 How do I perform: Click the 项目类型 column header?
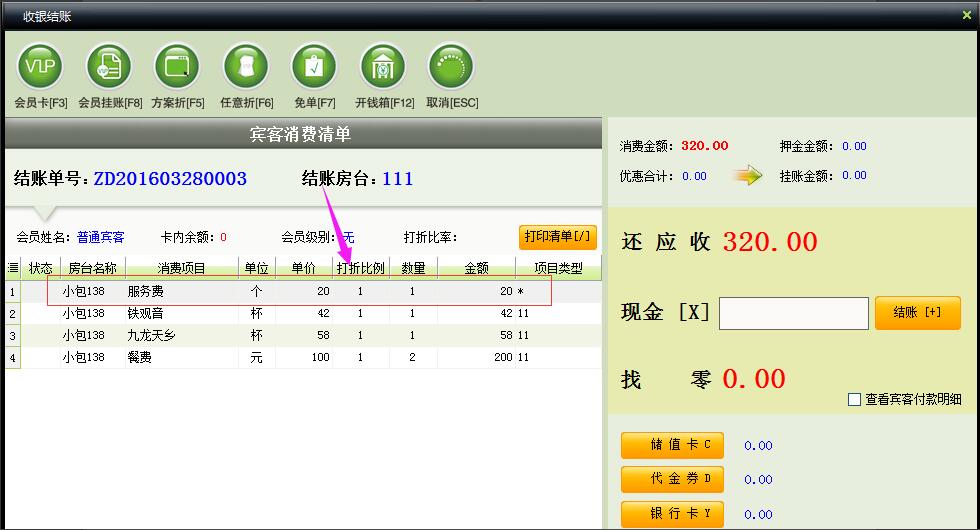558,268
